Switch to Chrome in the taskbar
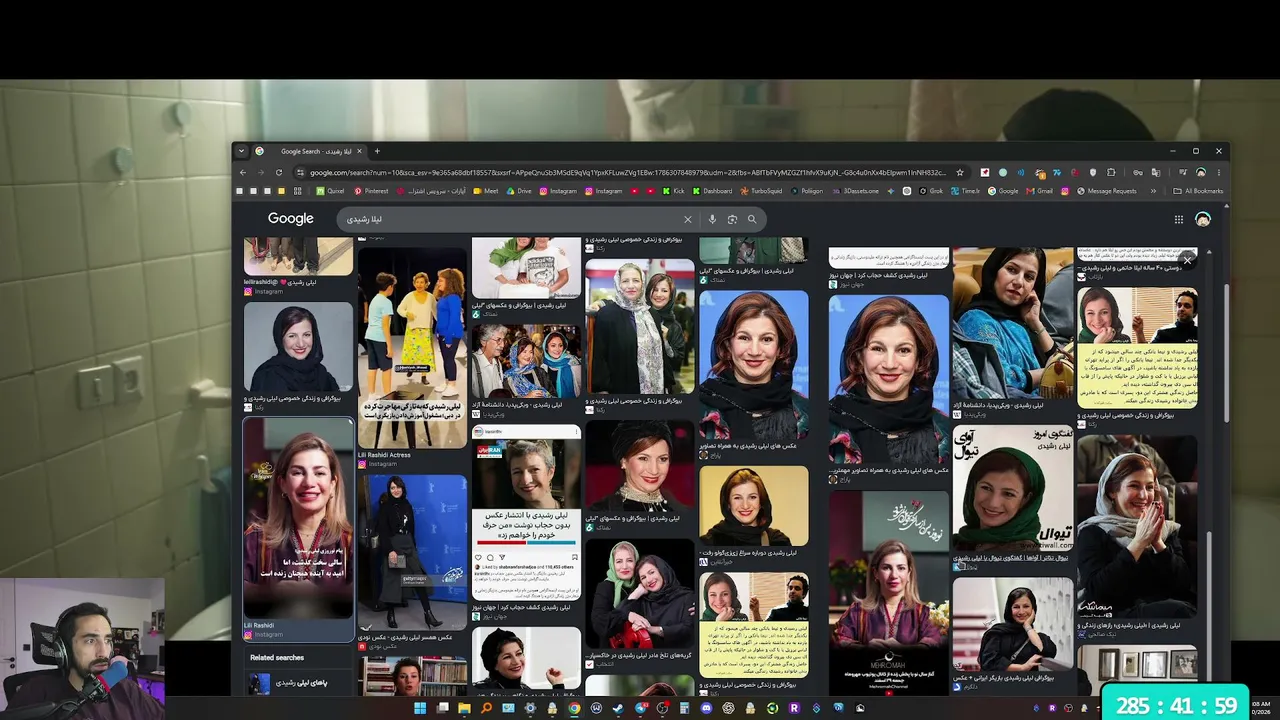 (x=574, y=708)
